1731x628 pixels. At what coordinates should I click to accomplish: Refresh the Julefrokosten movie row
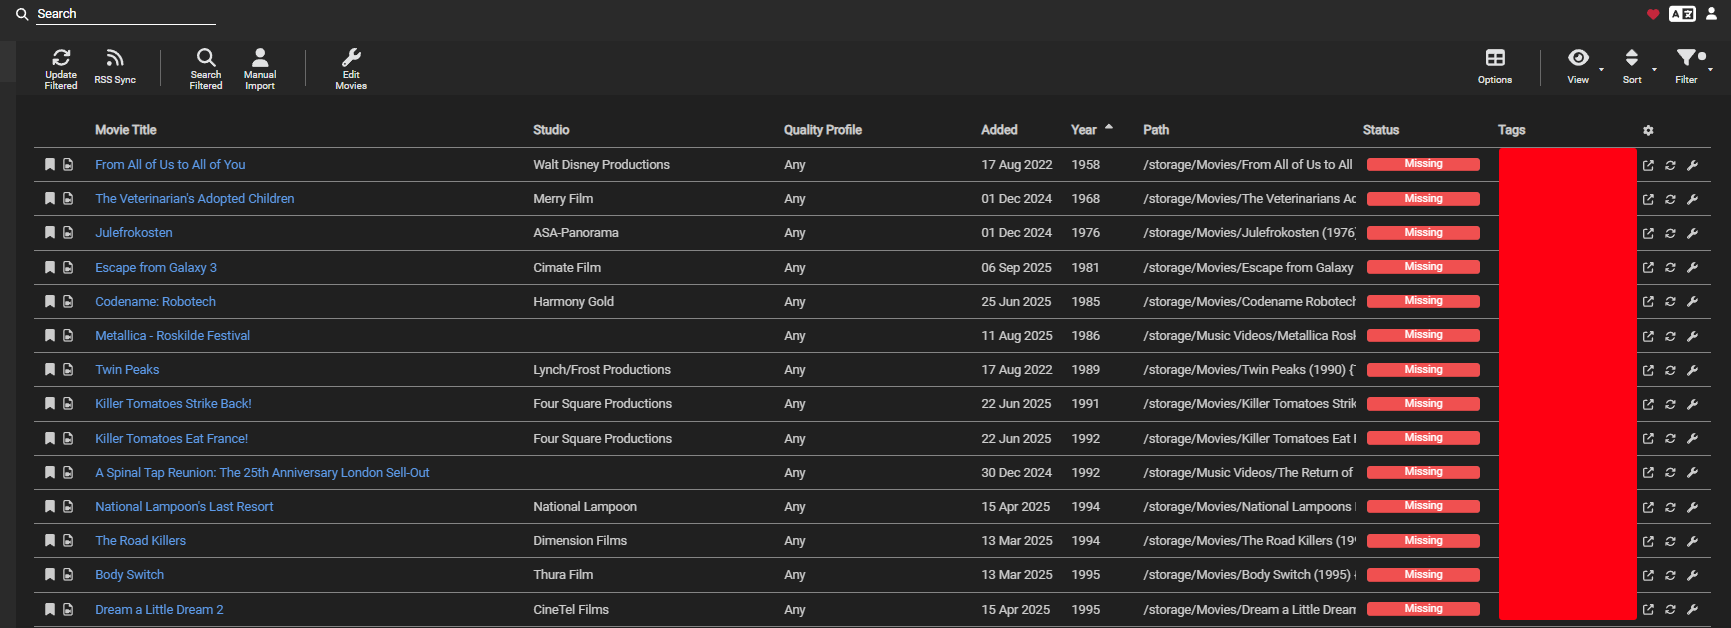[x=1670, y=233]
